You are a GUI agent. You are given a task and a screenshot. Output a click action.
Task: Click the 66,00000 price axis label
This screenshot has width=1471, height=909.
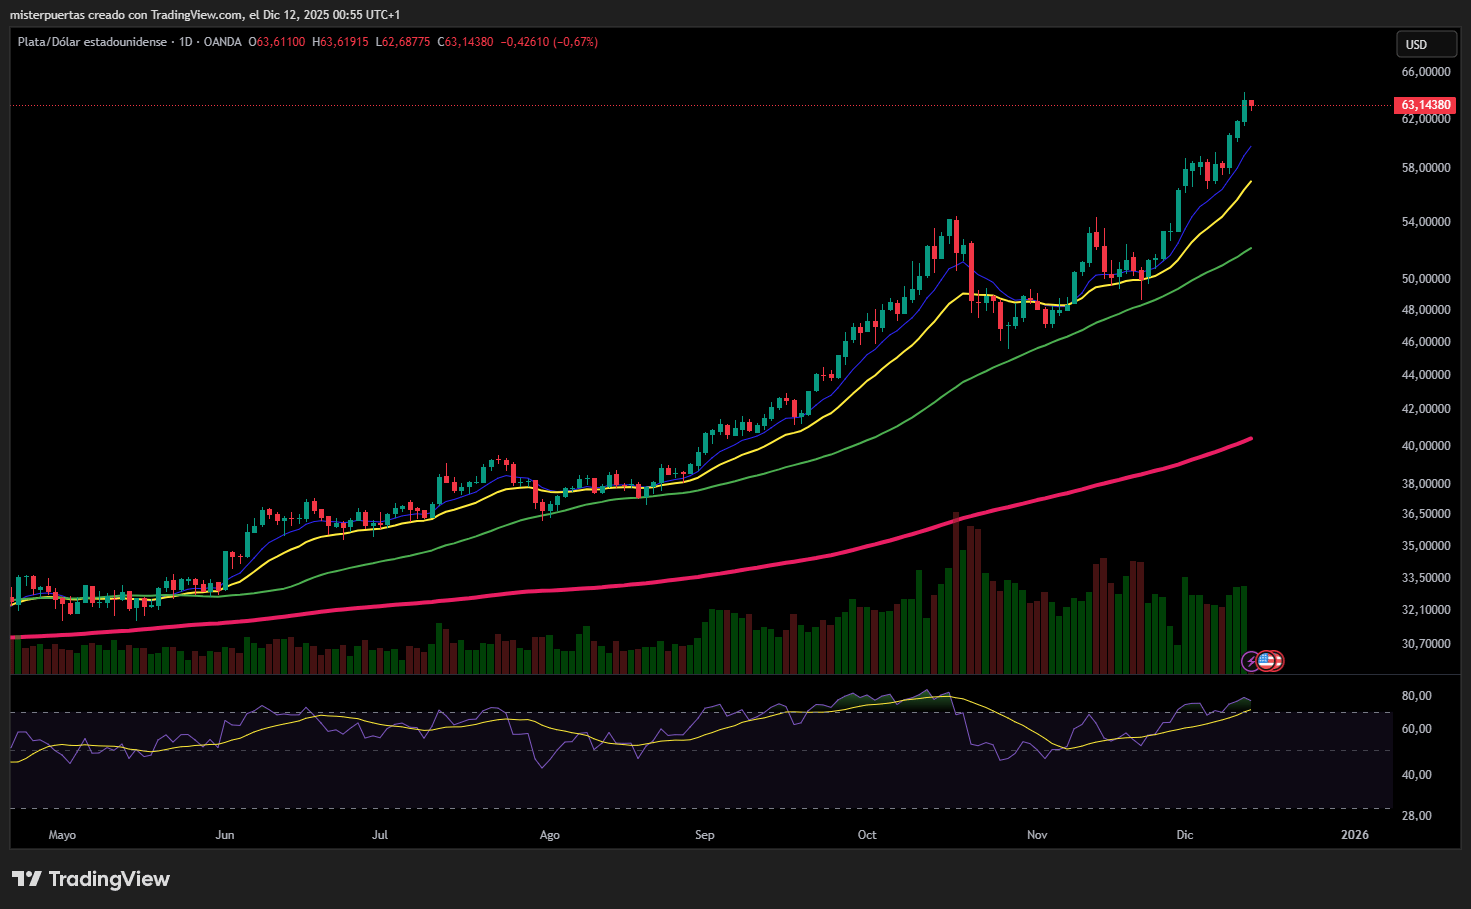coord(1426,72)
